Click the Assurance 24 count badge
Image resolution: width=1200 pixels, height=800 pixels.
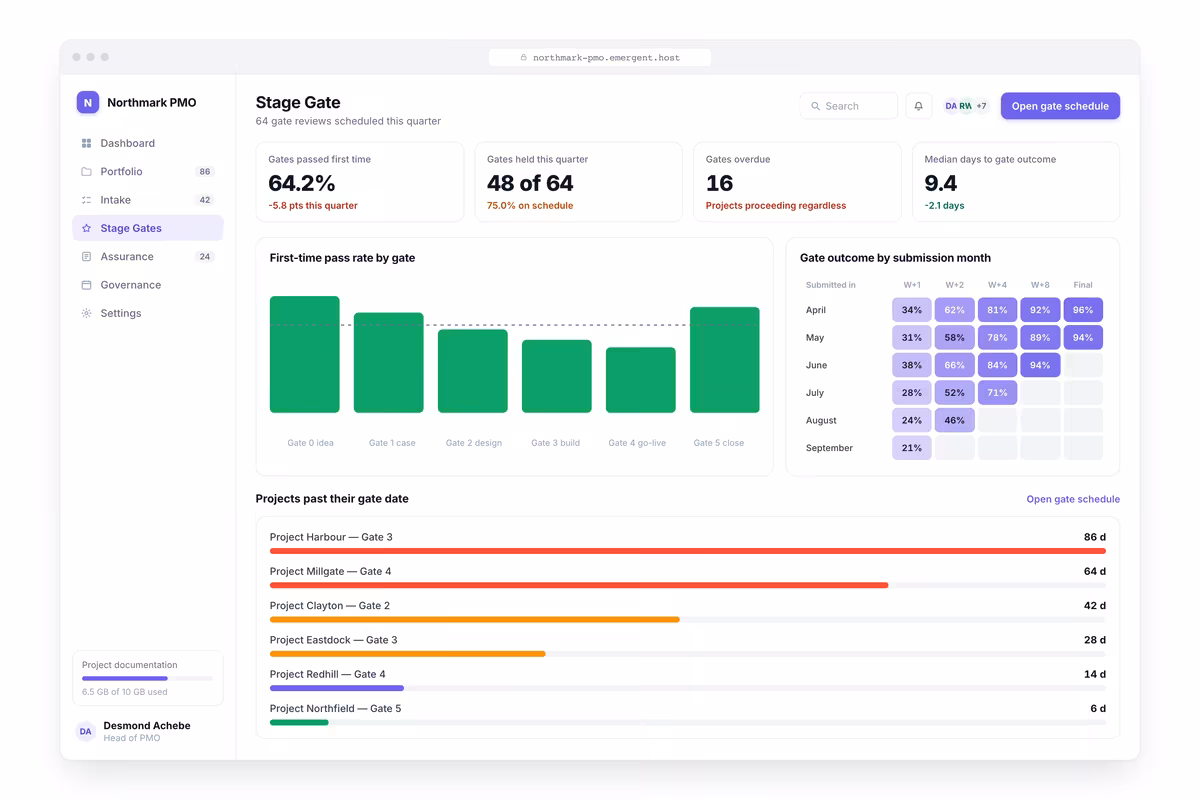pos(205,257)
